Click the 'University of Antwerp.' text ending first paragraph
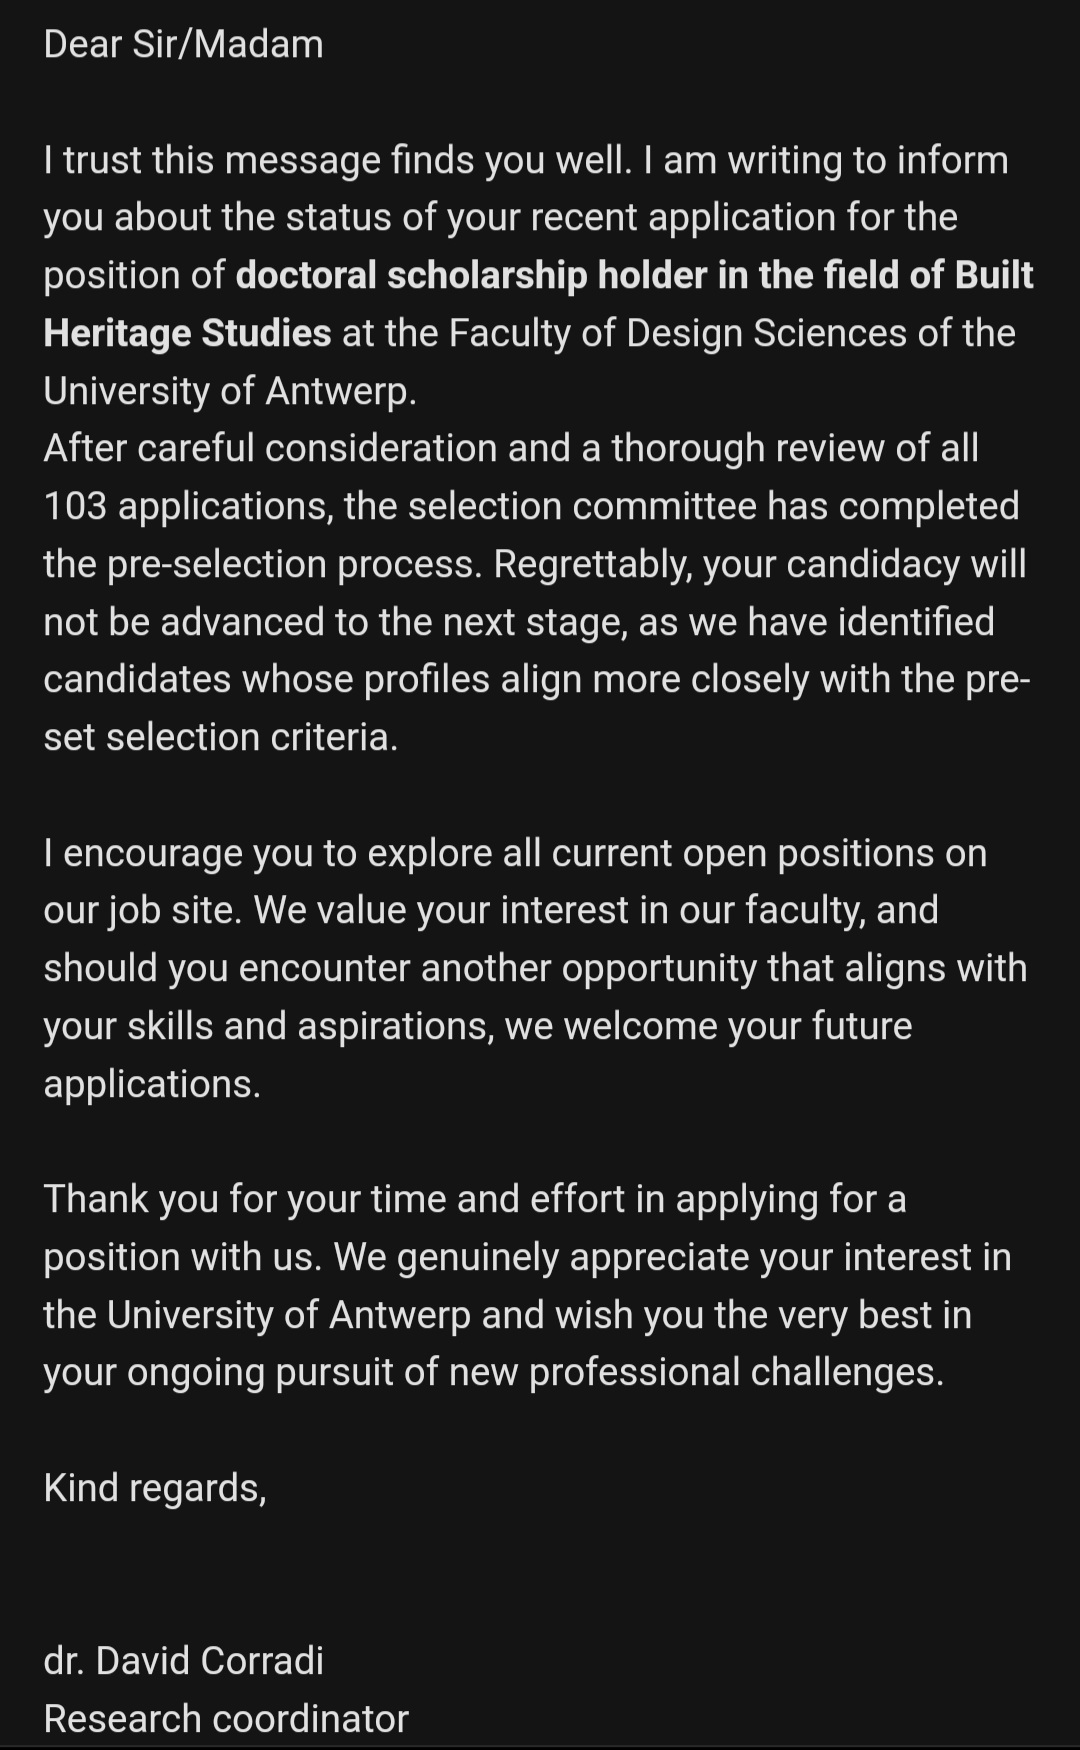This screenshot has width=1080, height=1750. [229, 391]
